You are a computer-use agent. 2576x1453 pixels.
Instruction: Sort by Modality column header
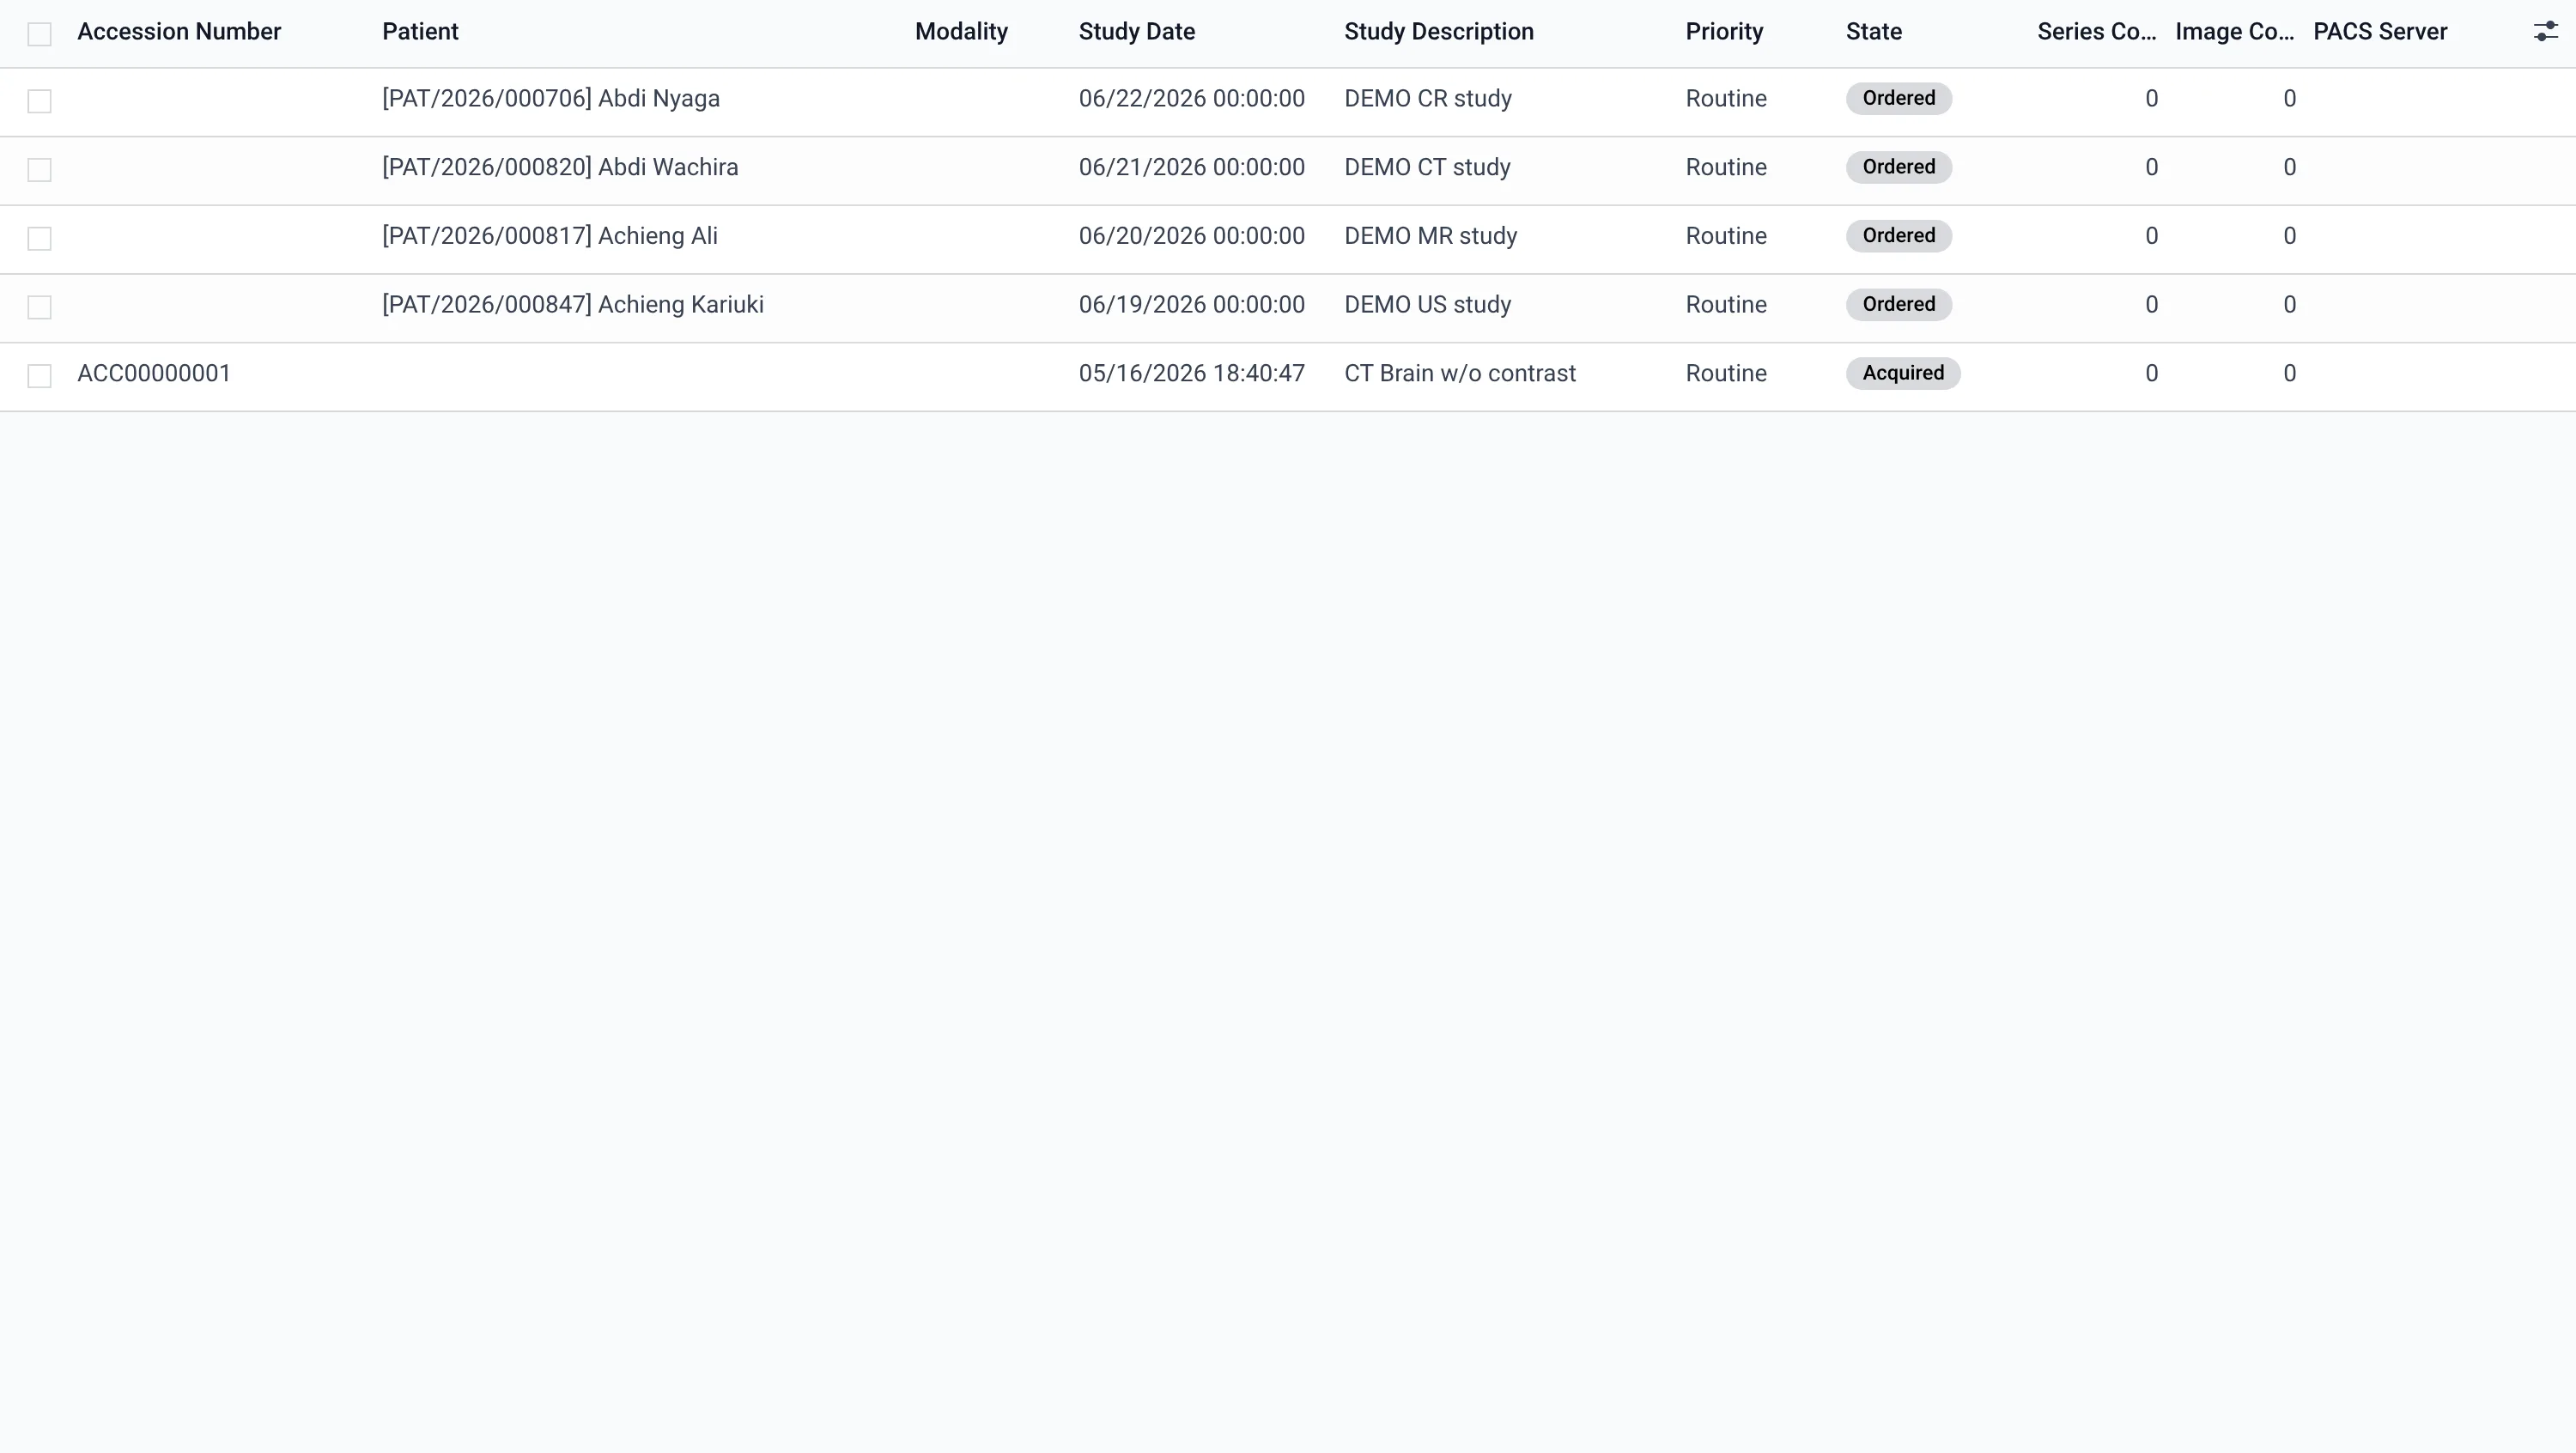(961, 32)
